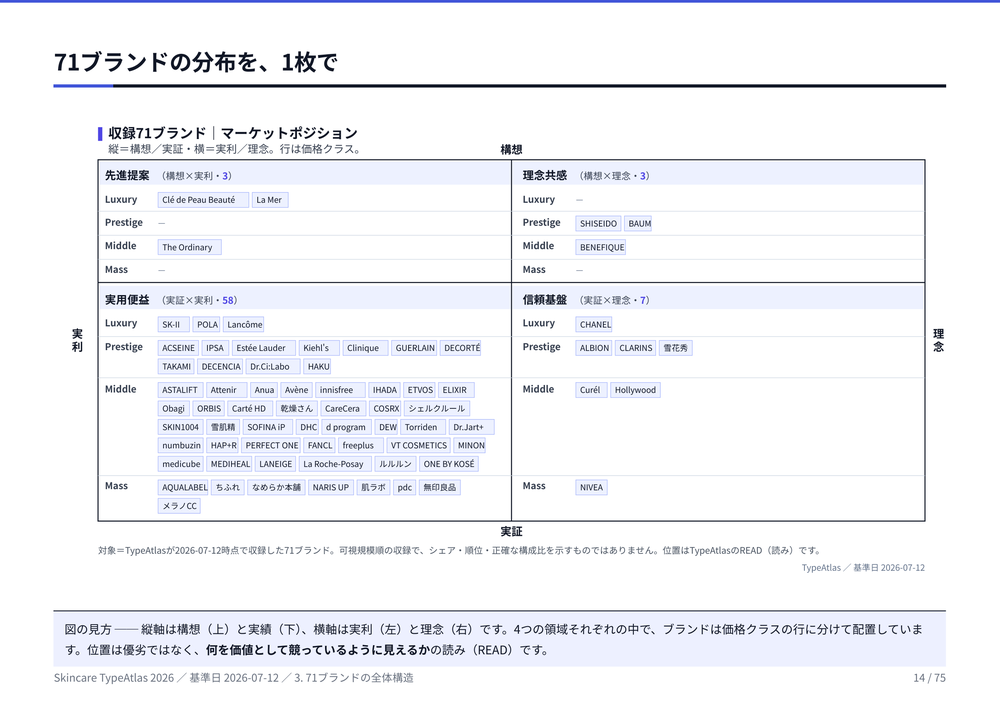Click the DECENCIA brand tag
This screenshot has height=707, width=1000.
click(220, 367)
